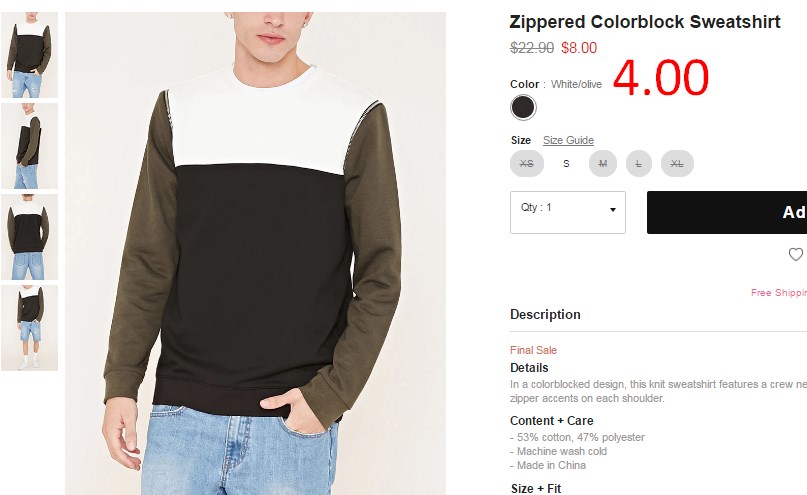View the fourth full-body thumbnail

click(29, 328)
